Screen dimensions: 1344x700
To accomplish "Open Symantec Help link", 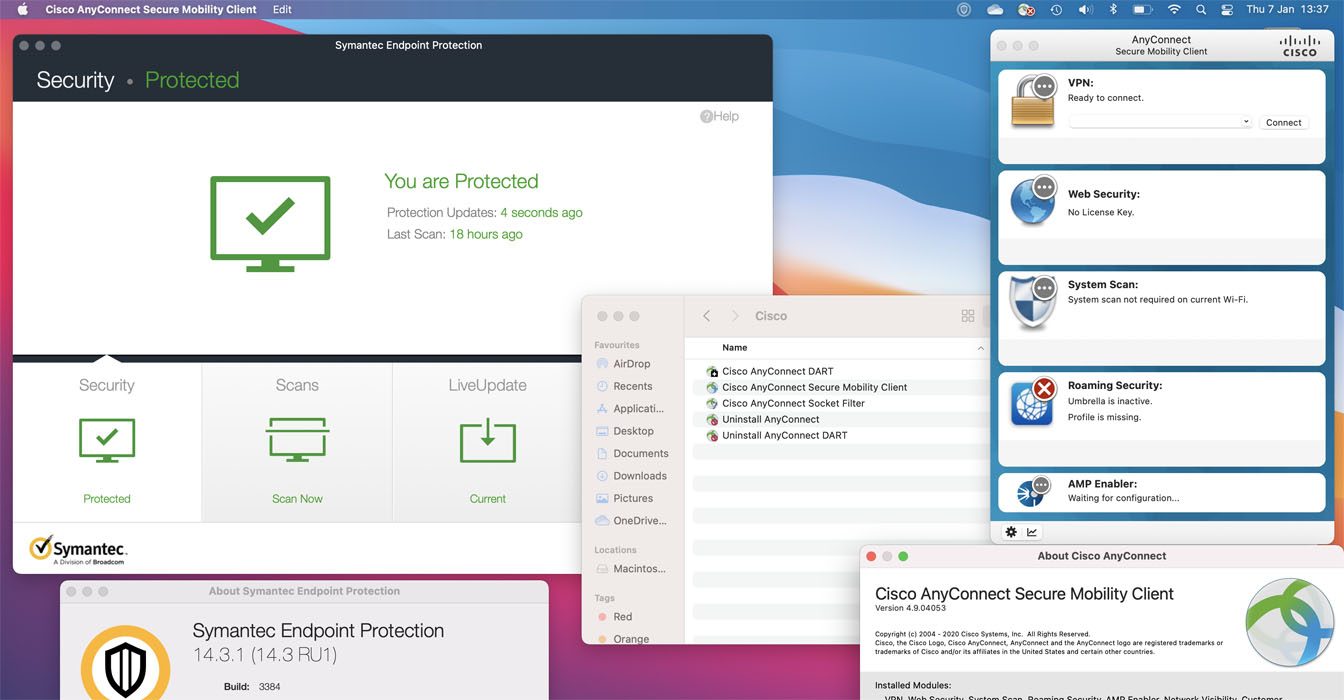I will point(719,116).
